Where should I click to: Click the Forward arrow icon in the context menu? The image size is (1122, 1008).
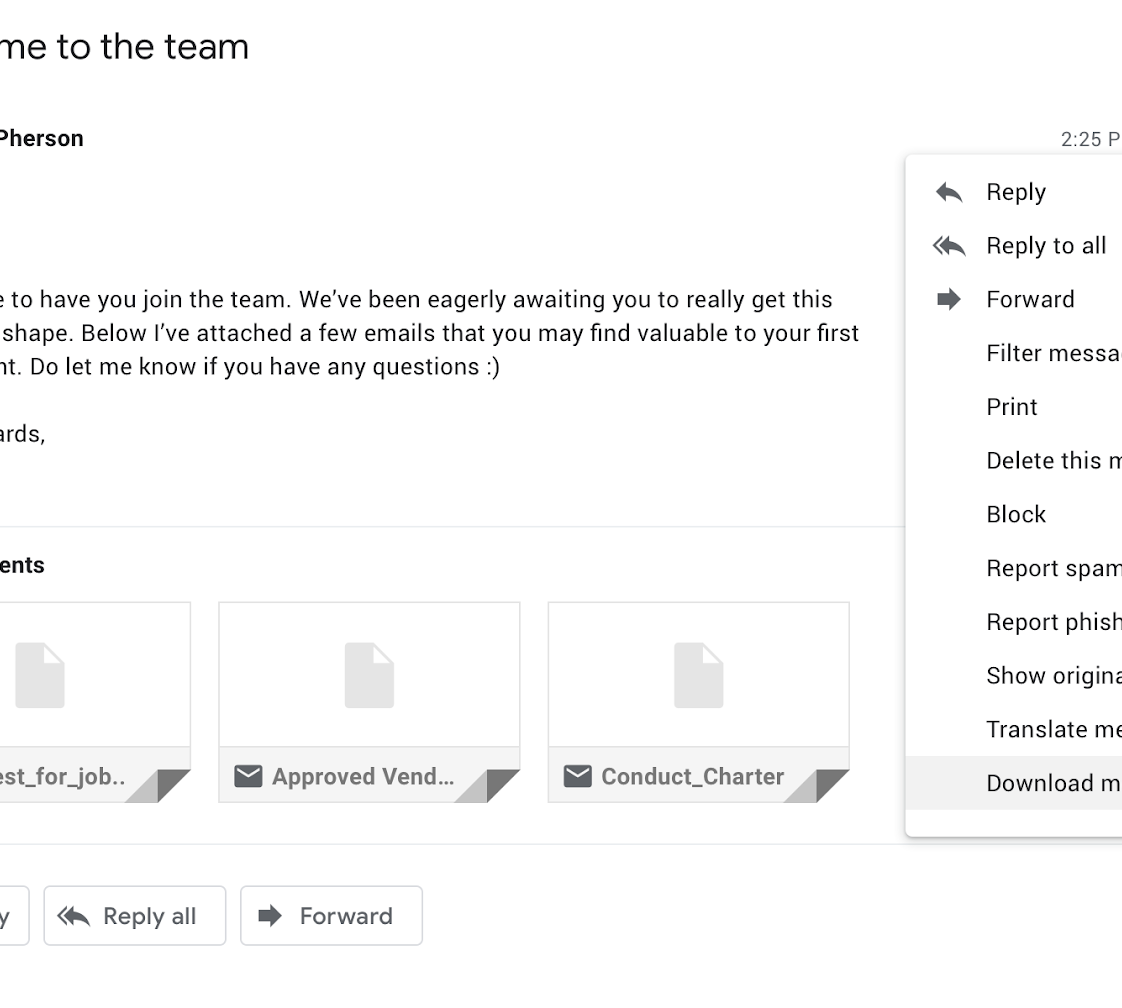click(x=949, y=300)
